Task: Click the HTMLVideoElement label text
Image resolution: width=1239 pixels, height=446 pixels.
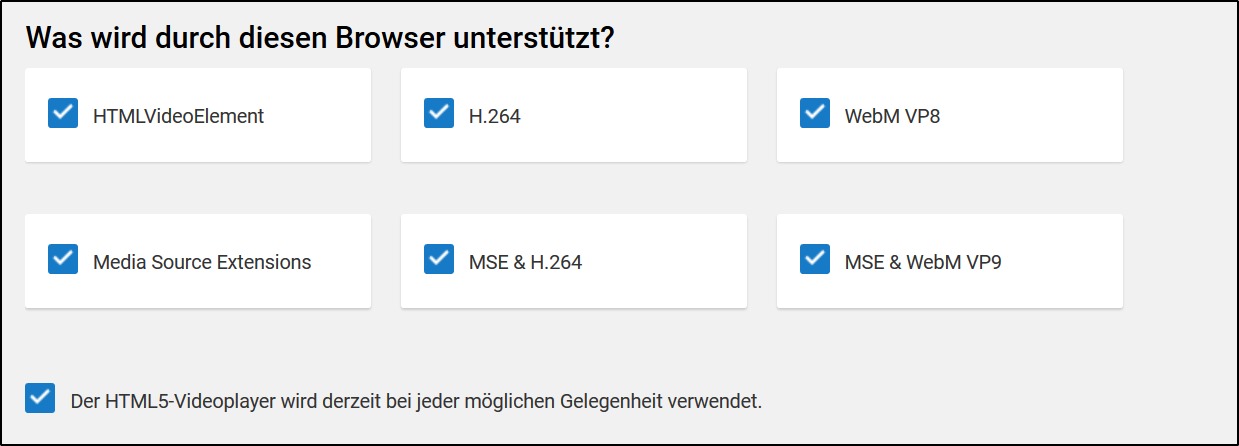Action: (178, 116)
